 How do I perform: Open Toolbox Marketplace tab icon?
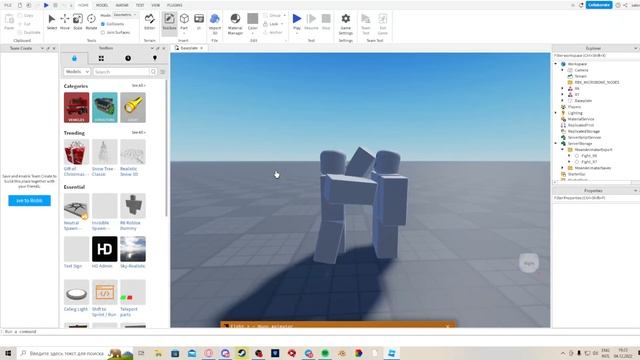pos(74,58)
